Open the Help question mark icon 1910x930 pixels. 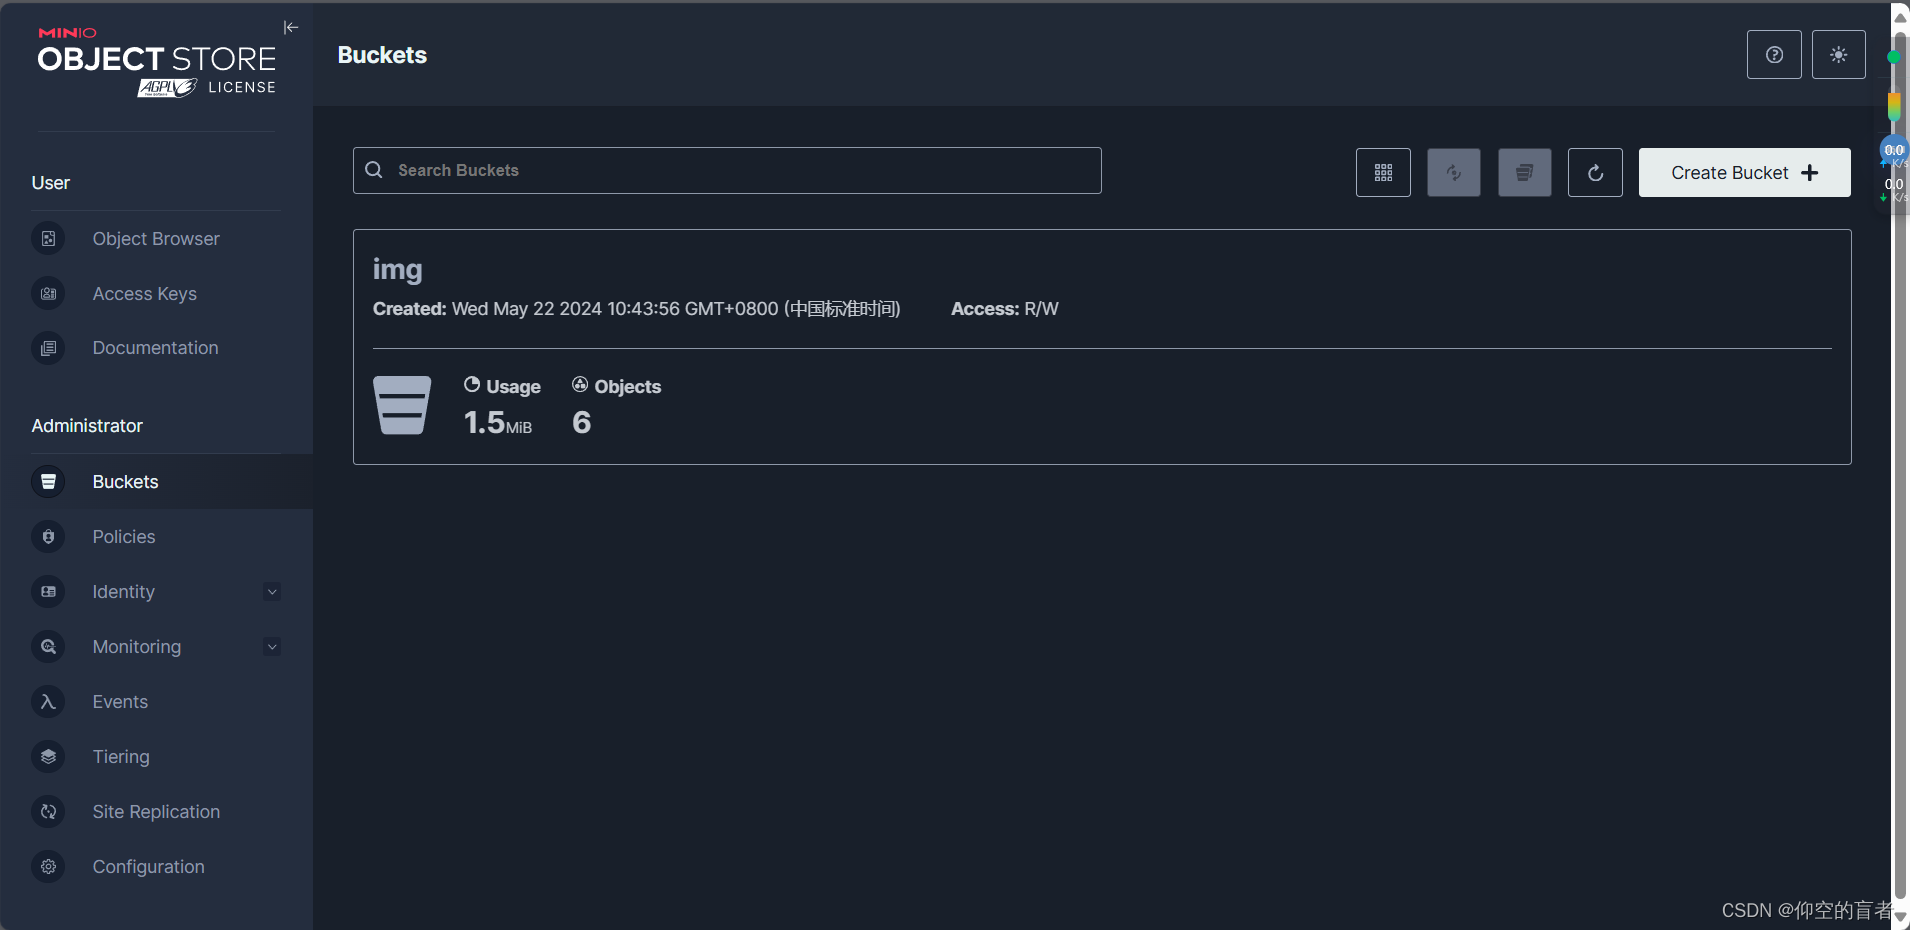click(x=1773, y=54)
